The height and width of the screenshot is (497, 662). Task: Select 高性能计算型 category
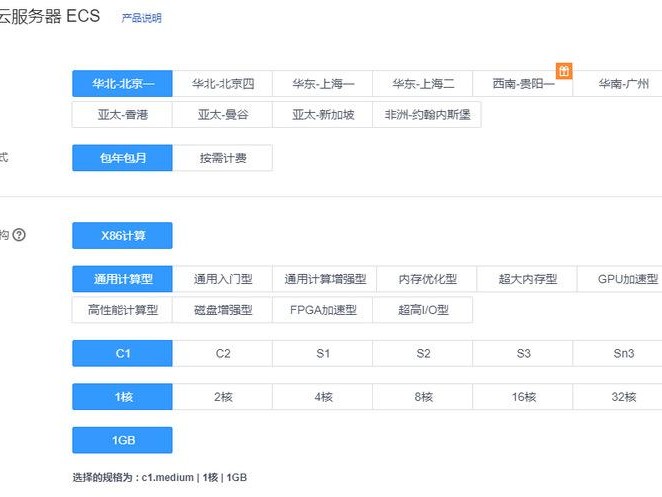pyautogui.click(x=122, y=310)
